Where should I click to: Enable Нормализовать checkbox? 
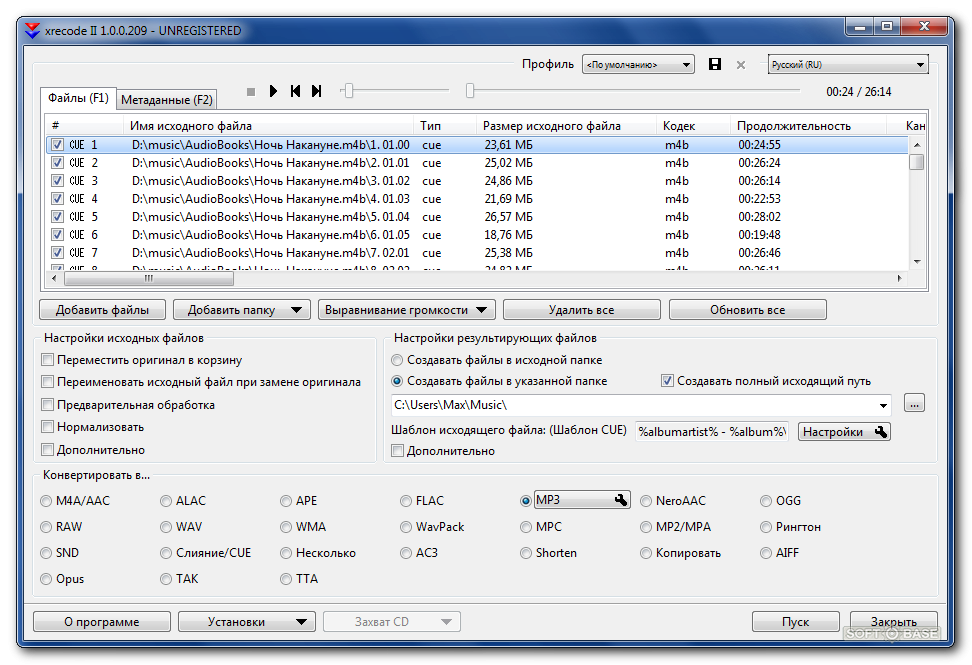pos(47,427)
